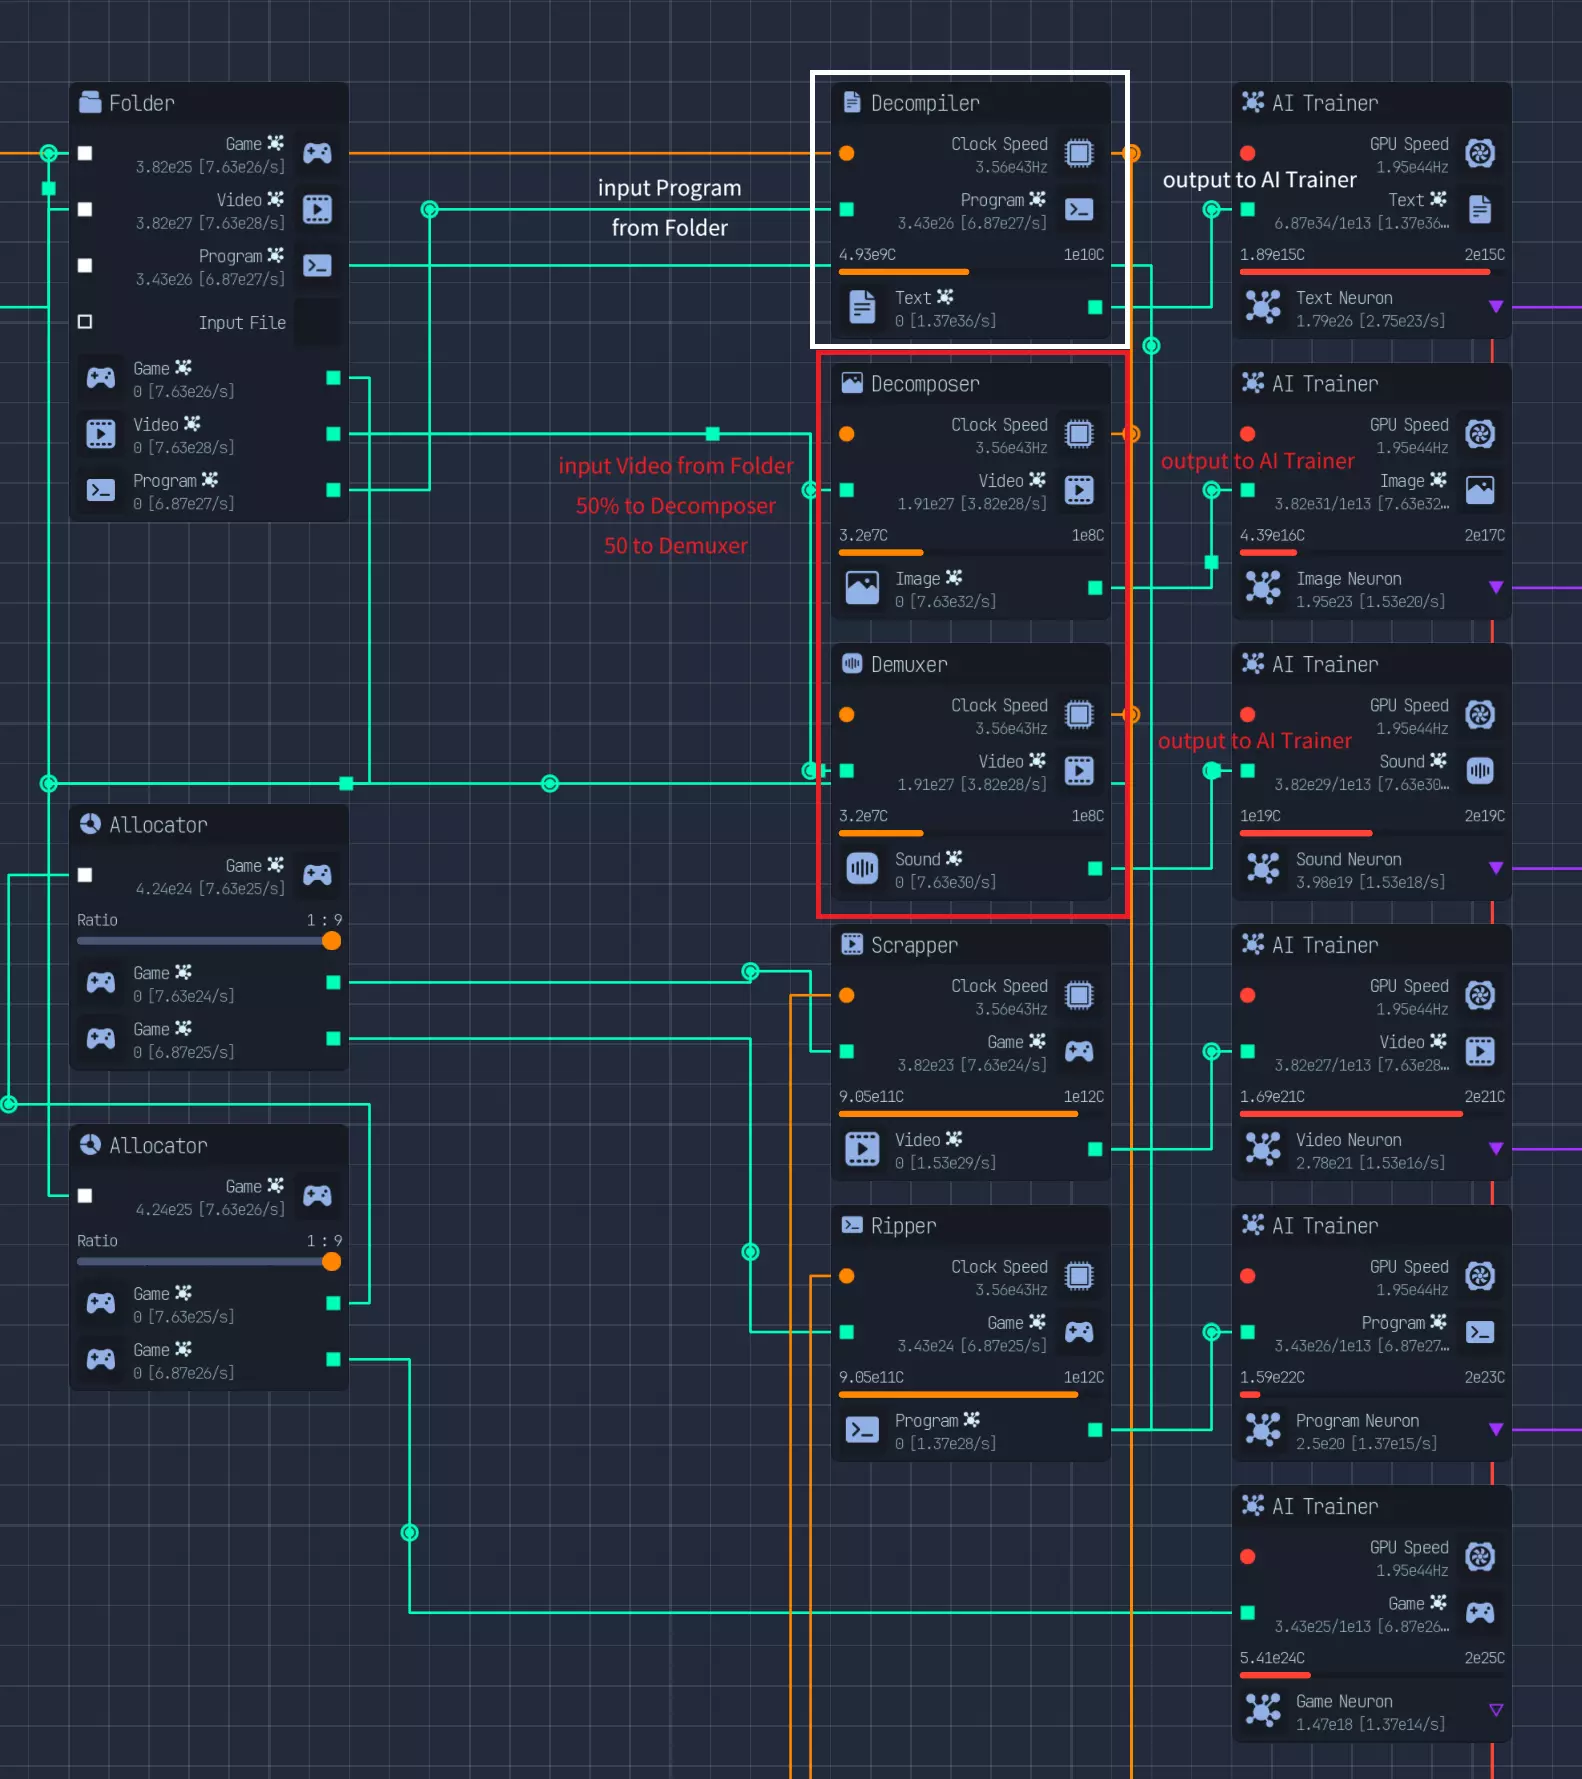
Task: Select the Decompiler node title
Action: 925,103
